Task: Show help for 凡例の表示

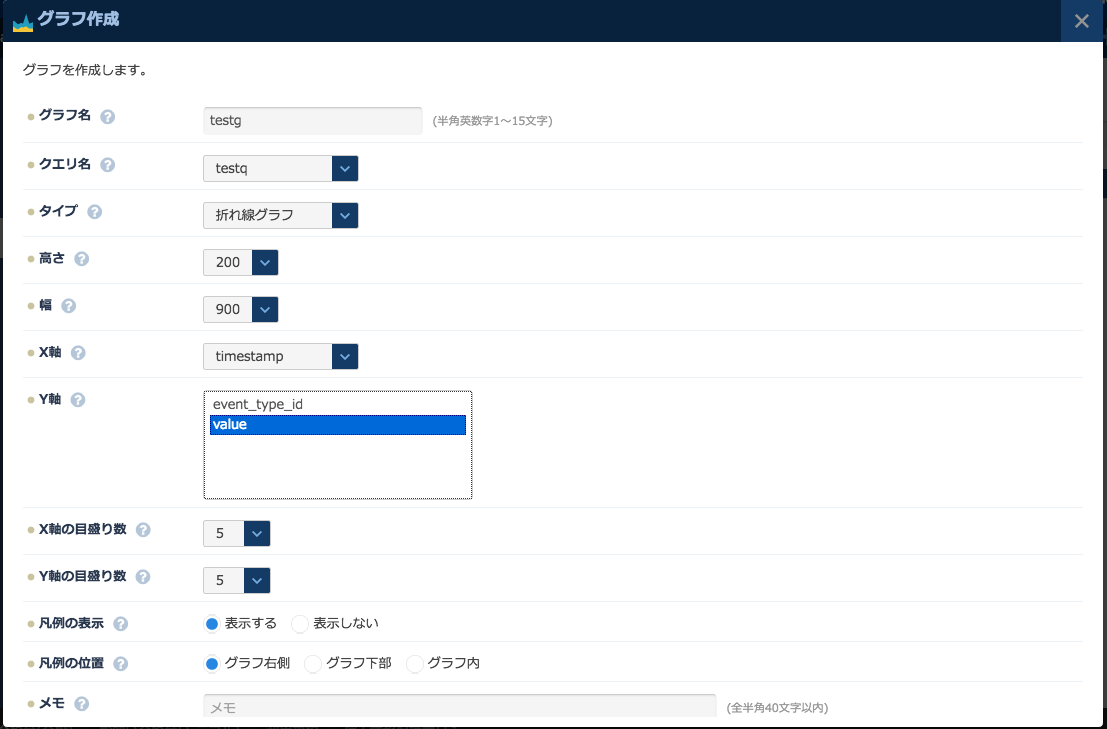Action: coord(121,624)
